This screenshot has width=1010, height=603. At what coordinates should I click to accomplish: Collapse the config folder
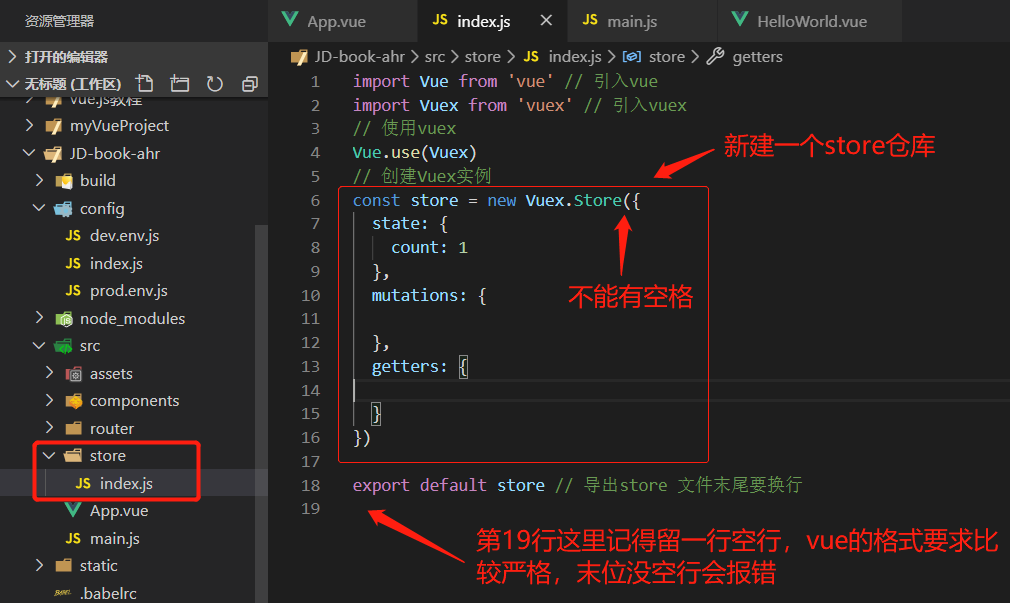(39, 208)
